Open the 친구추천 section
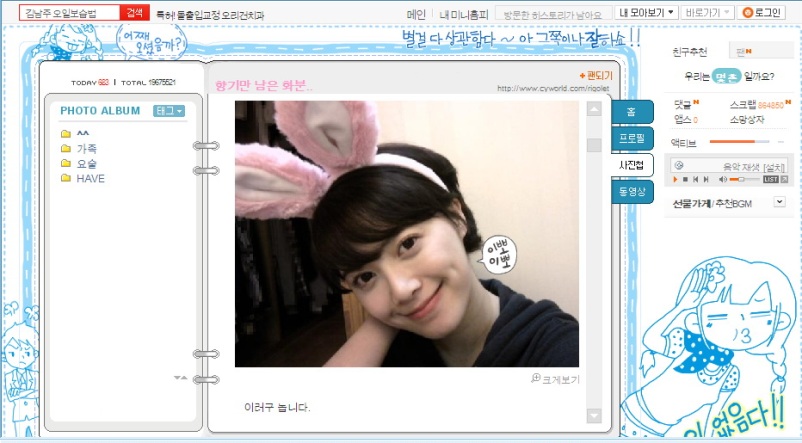Image resolution: width=802 pixels, height=443 pixels. pyautogui.click(x=689, y=52)
